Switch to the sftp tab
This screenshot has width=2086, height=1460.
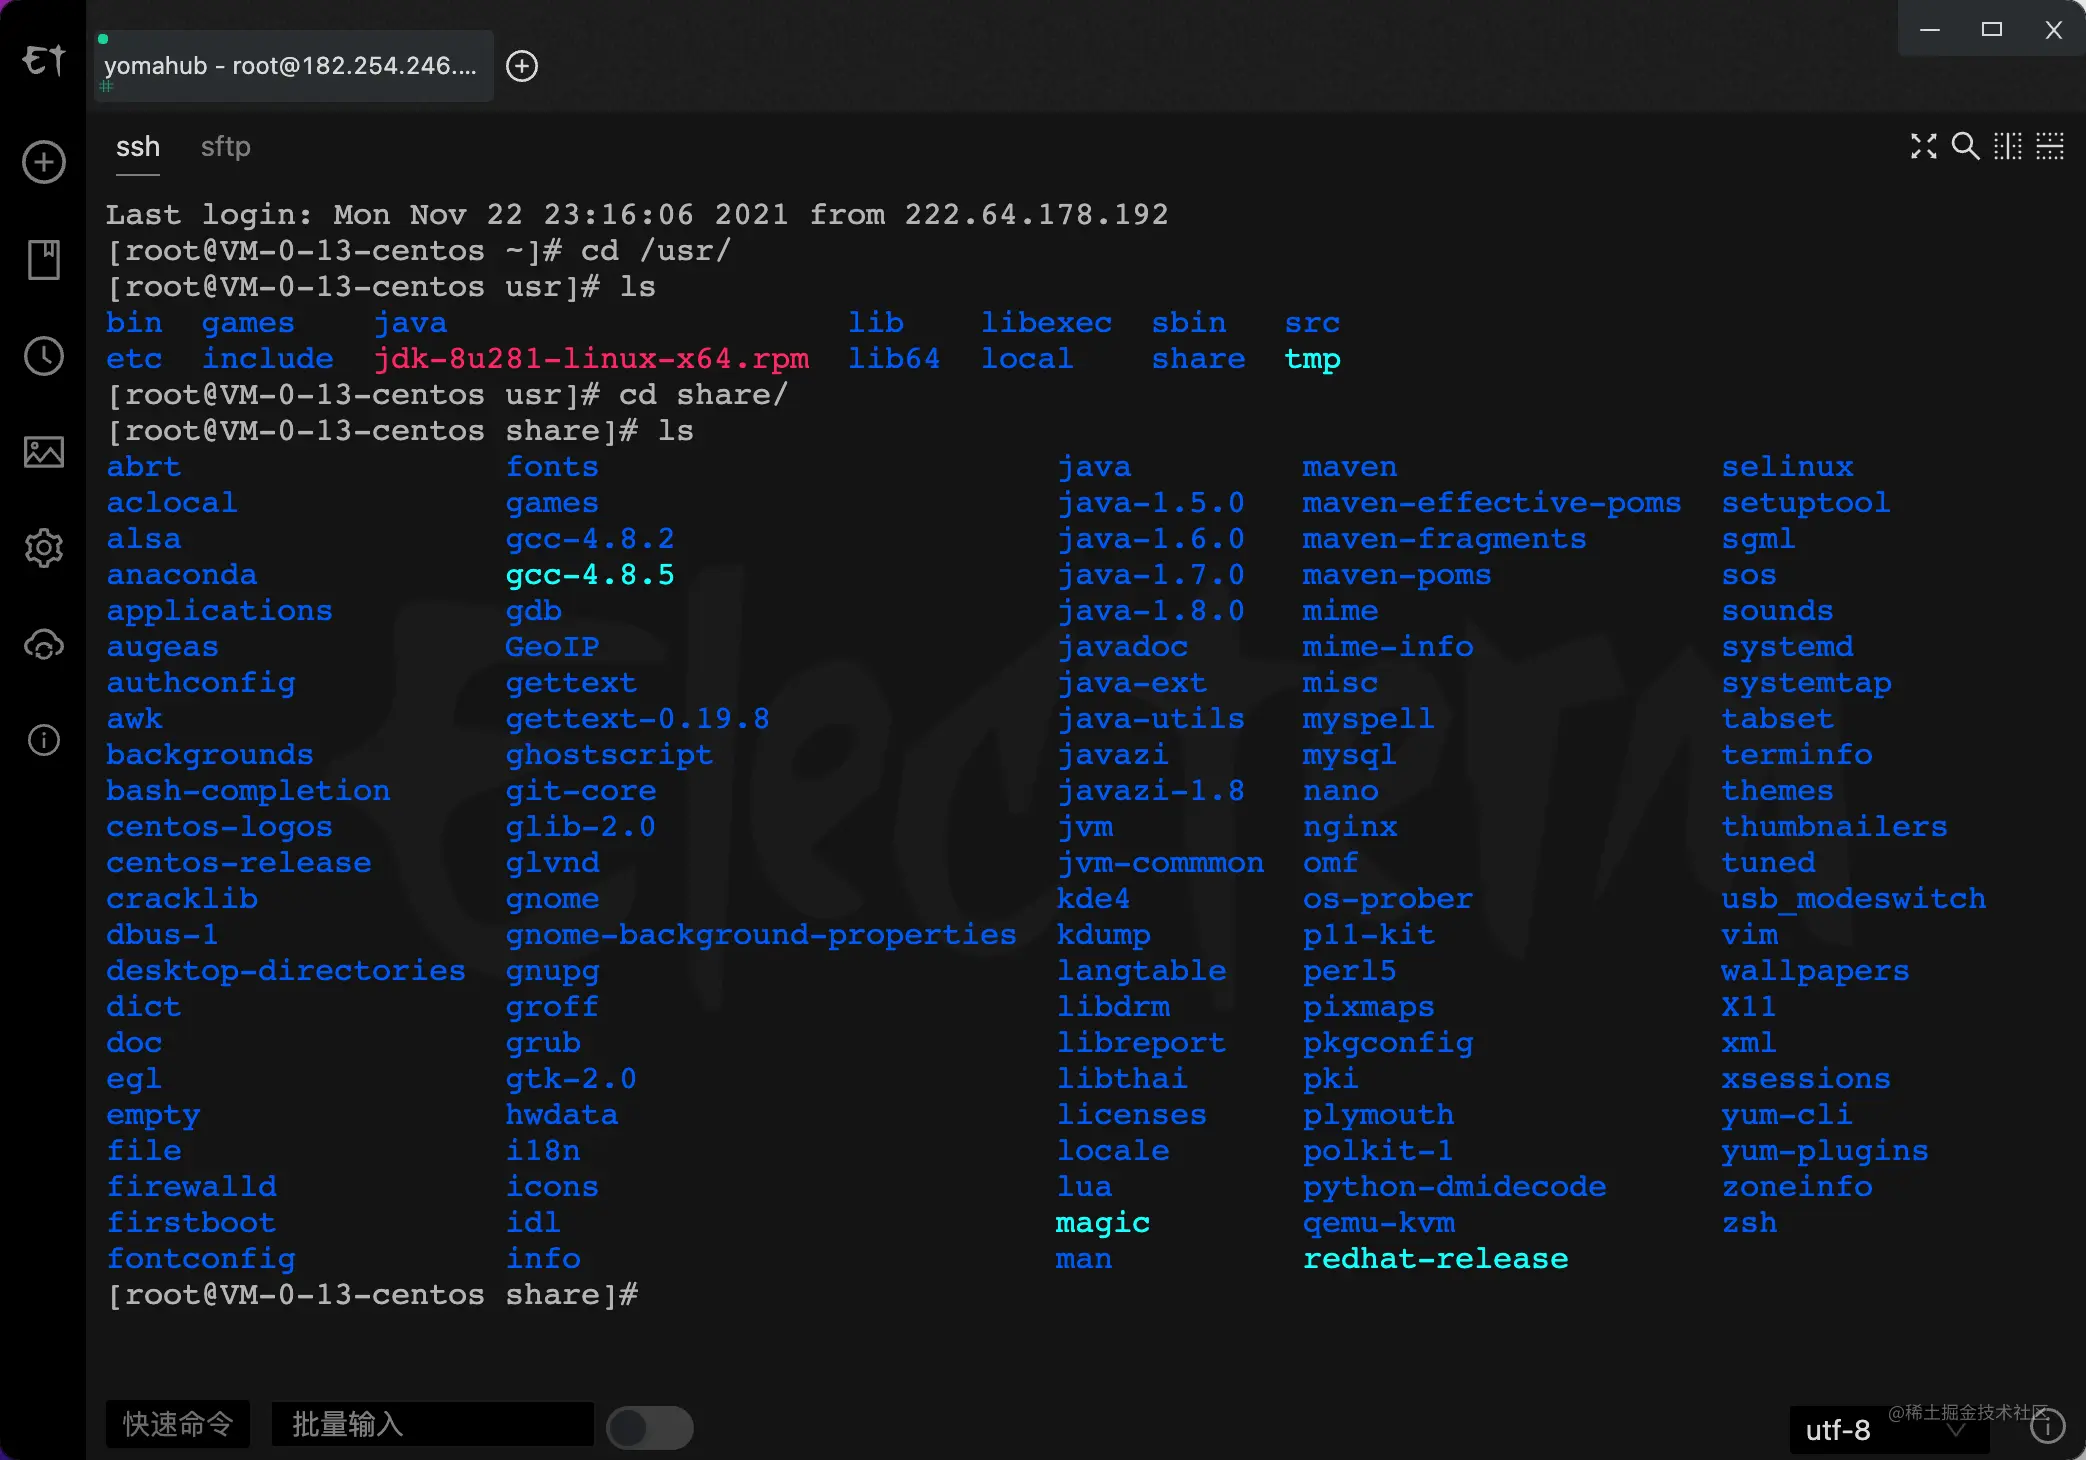(225, 147)
